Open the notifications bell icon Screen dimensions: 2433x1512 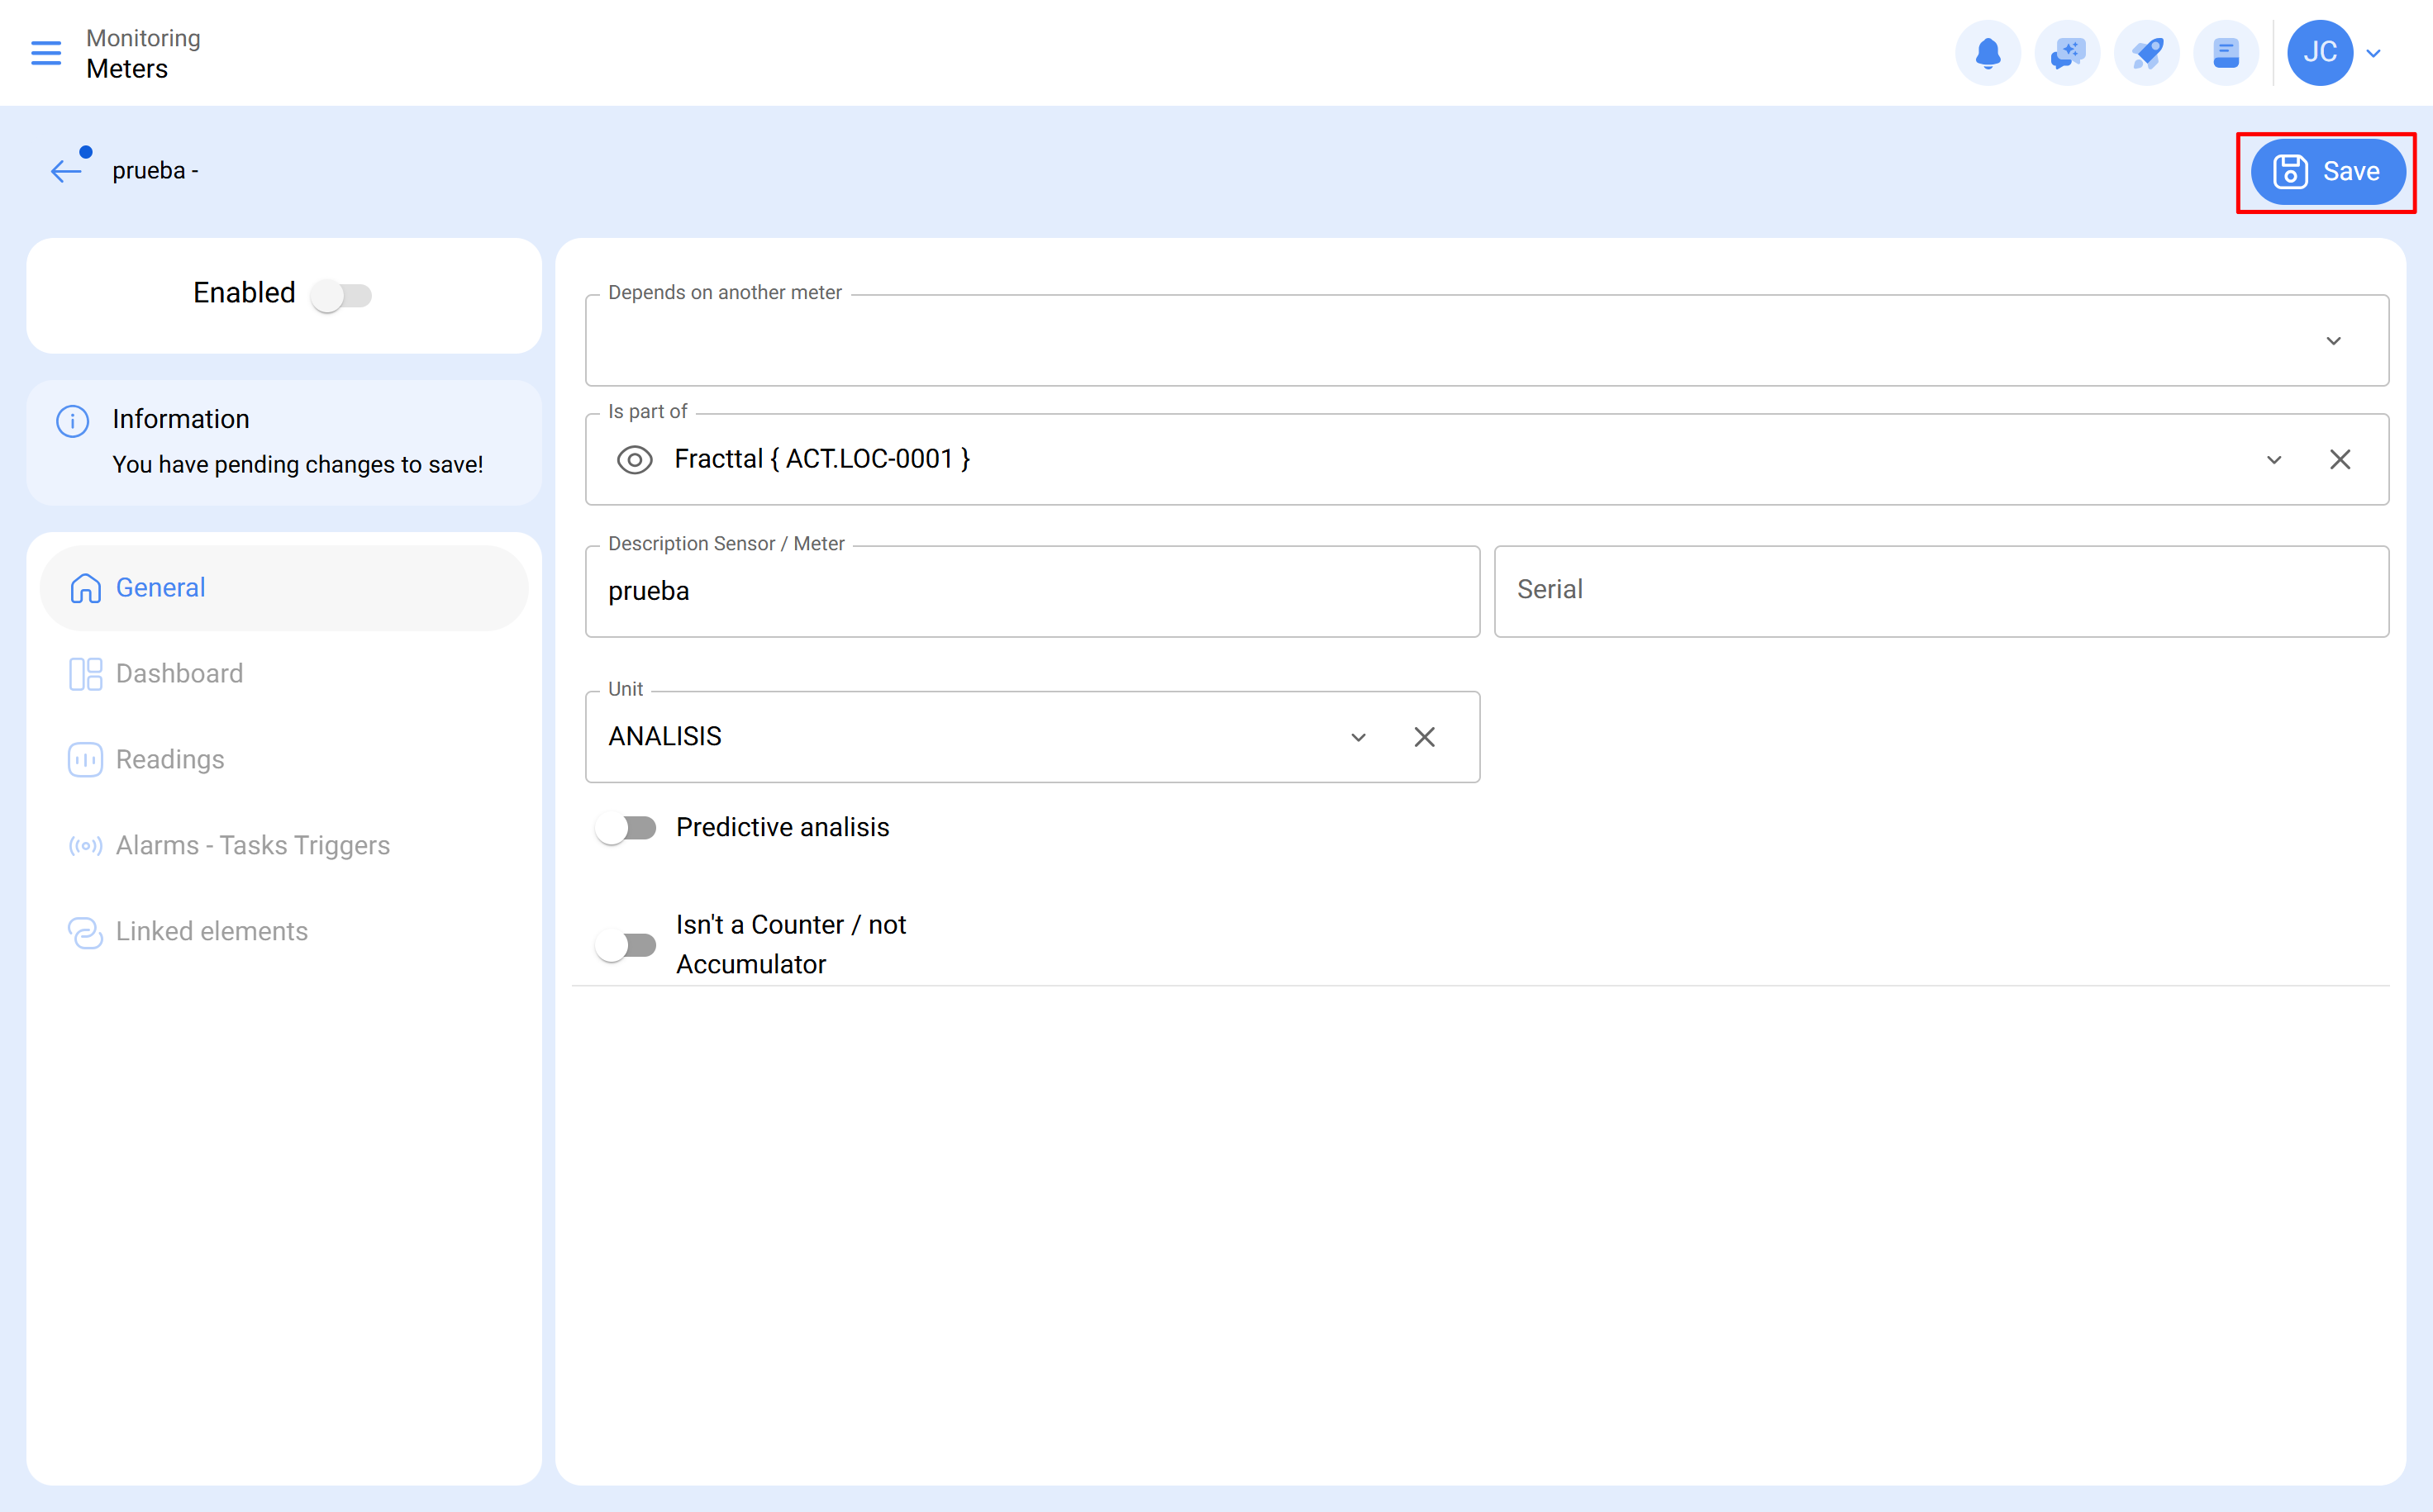coord(1988,53)
